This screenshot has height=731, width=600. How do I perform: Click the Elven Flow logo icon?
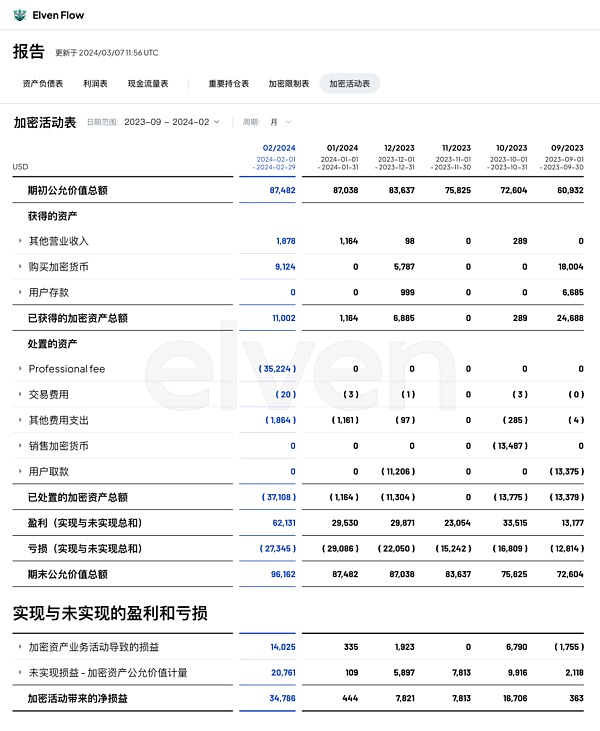tap(20, 15)
